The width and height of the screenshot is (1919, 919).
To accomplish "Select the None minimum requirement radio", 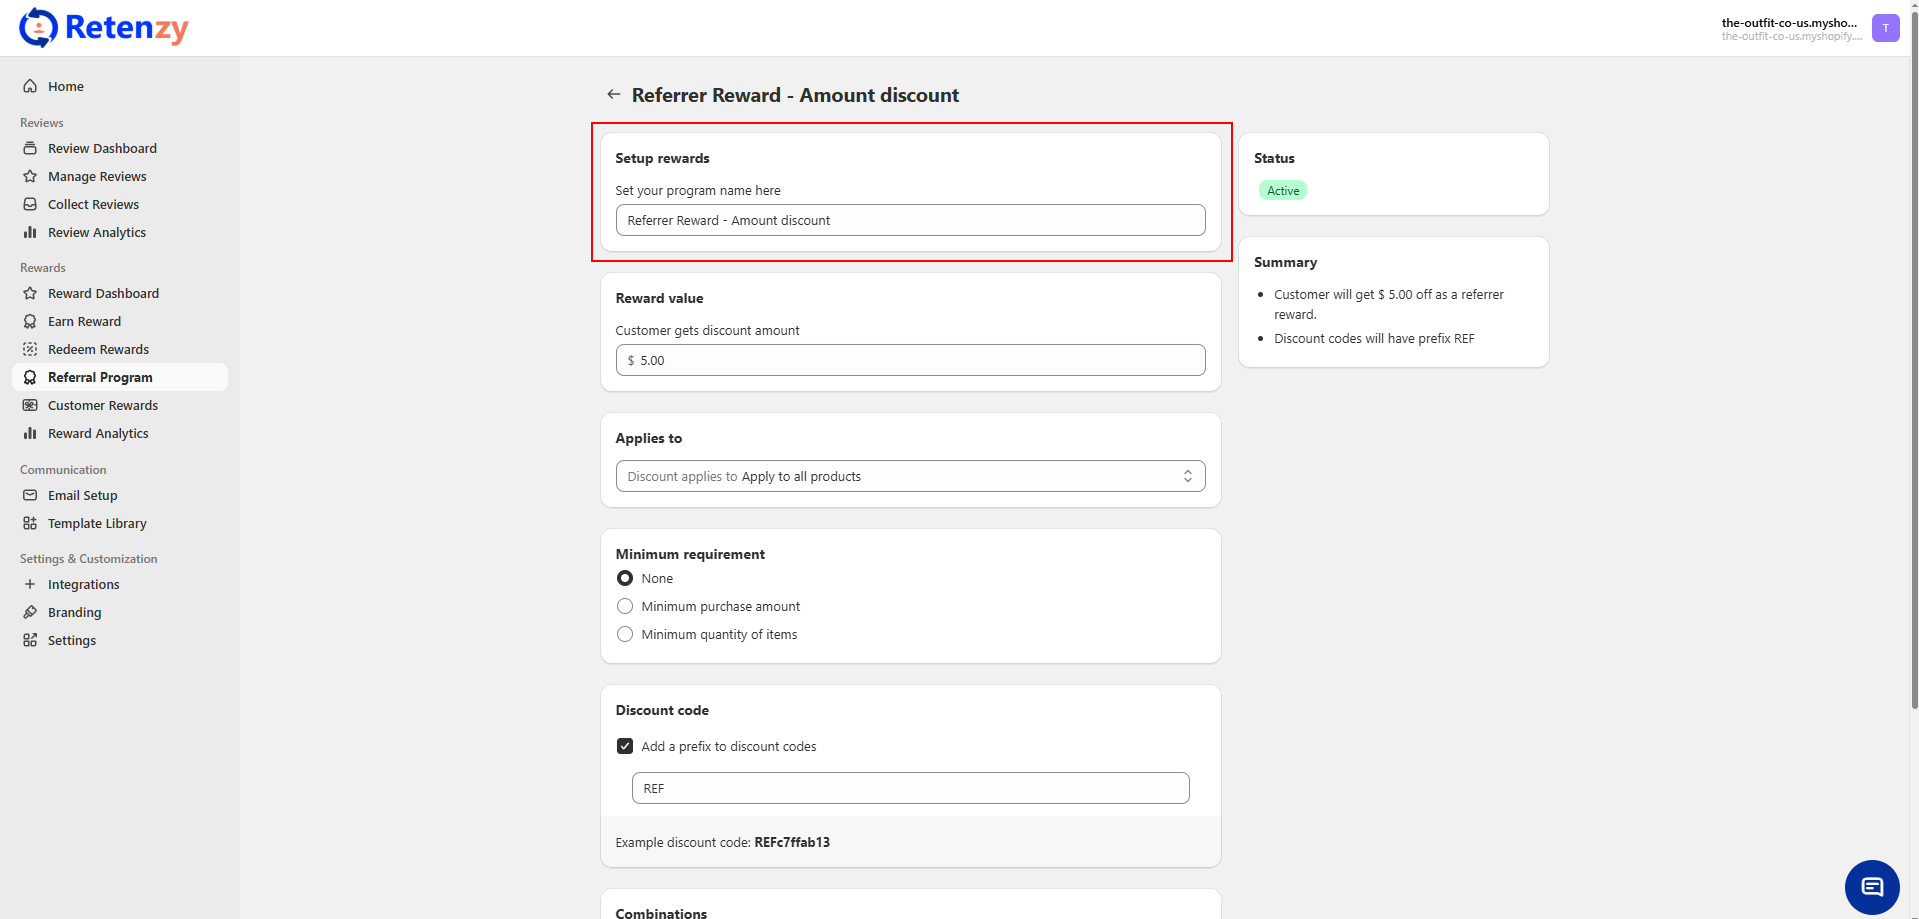I will pos(625,578).
